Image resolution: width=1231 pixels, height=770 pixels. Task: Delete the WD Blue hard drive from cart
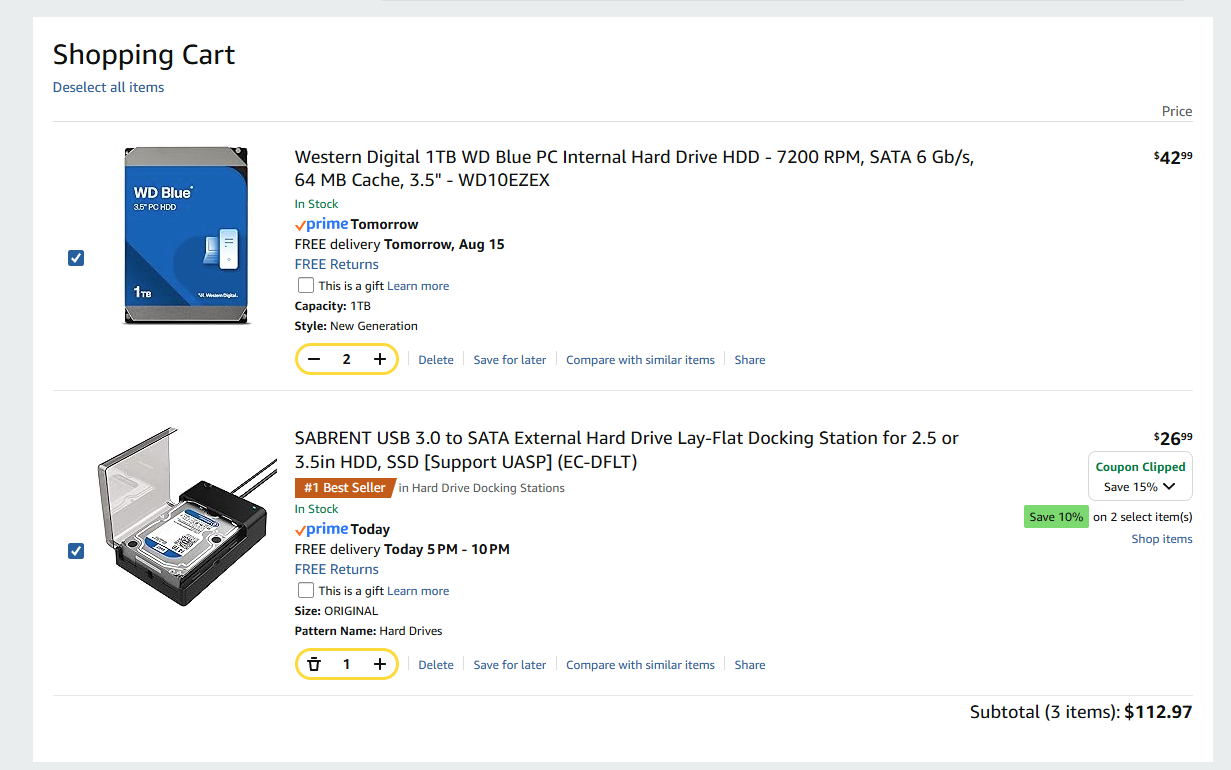click(435, 360)
